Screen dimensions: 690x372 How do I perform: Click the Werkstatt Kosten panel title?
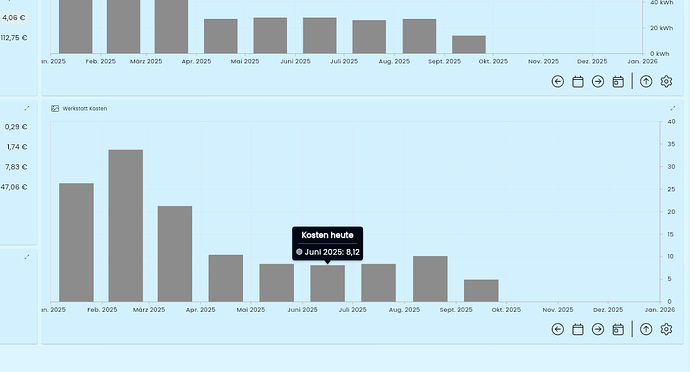coord(84,109)
